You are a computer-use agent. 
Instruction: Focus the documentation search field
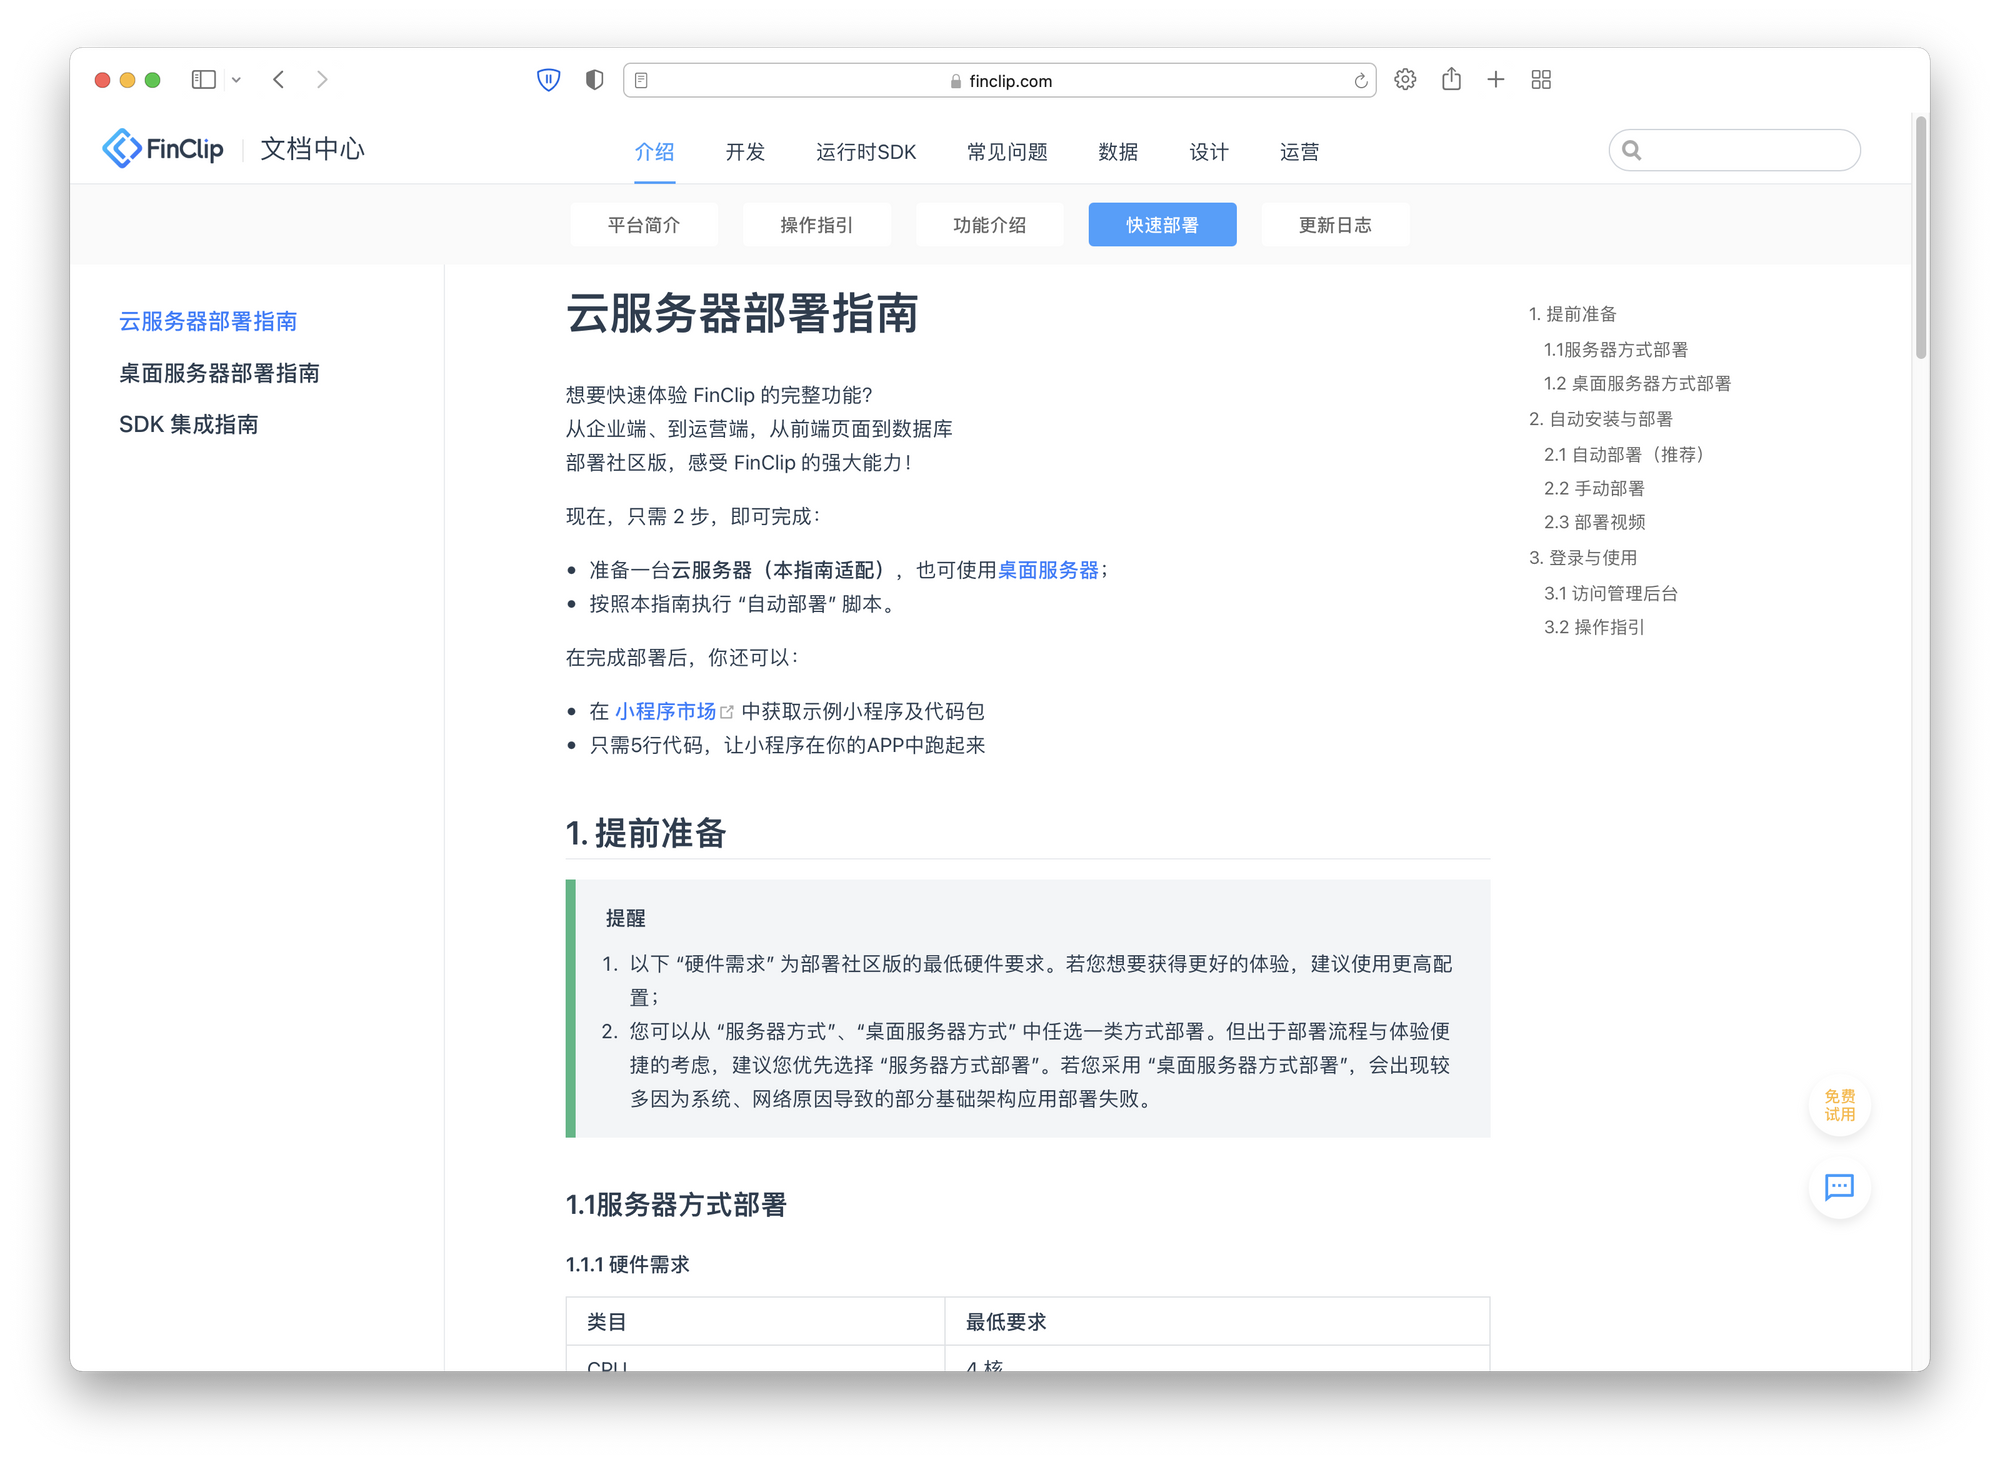tap(1735, 150)
